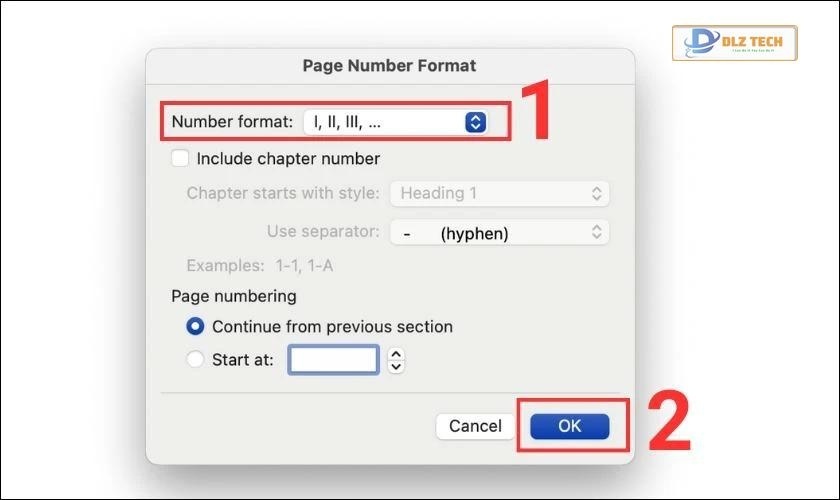Click the Chapter starts with style label
840x500 pixels.
point(283,193)
